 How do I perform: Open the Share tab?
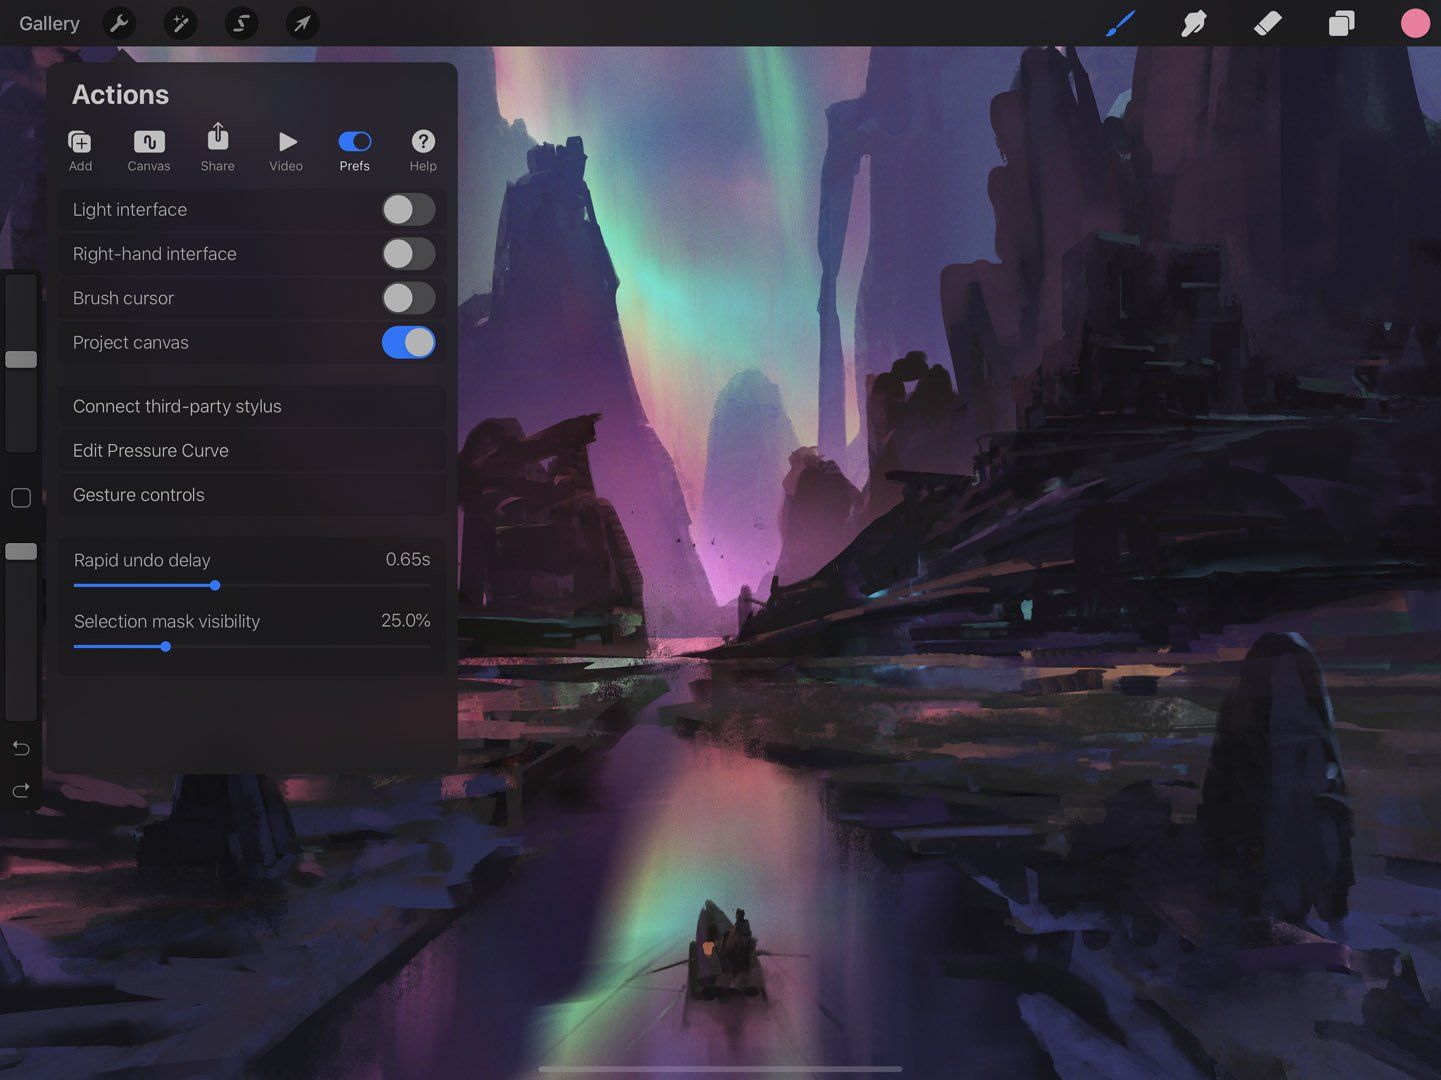point(217,148)
